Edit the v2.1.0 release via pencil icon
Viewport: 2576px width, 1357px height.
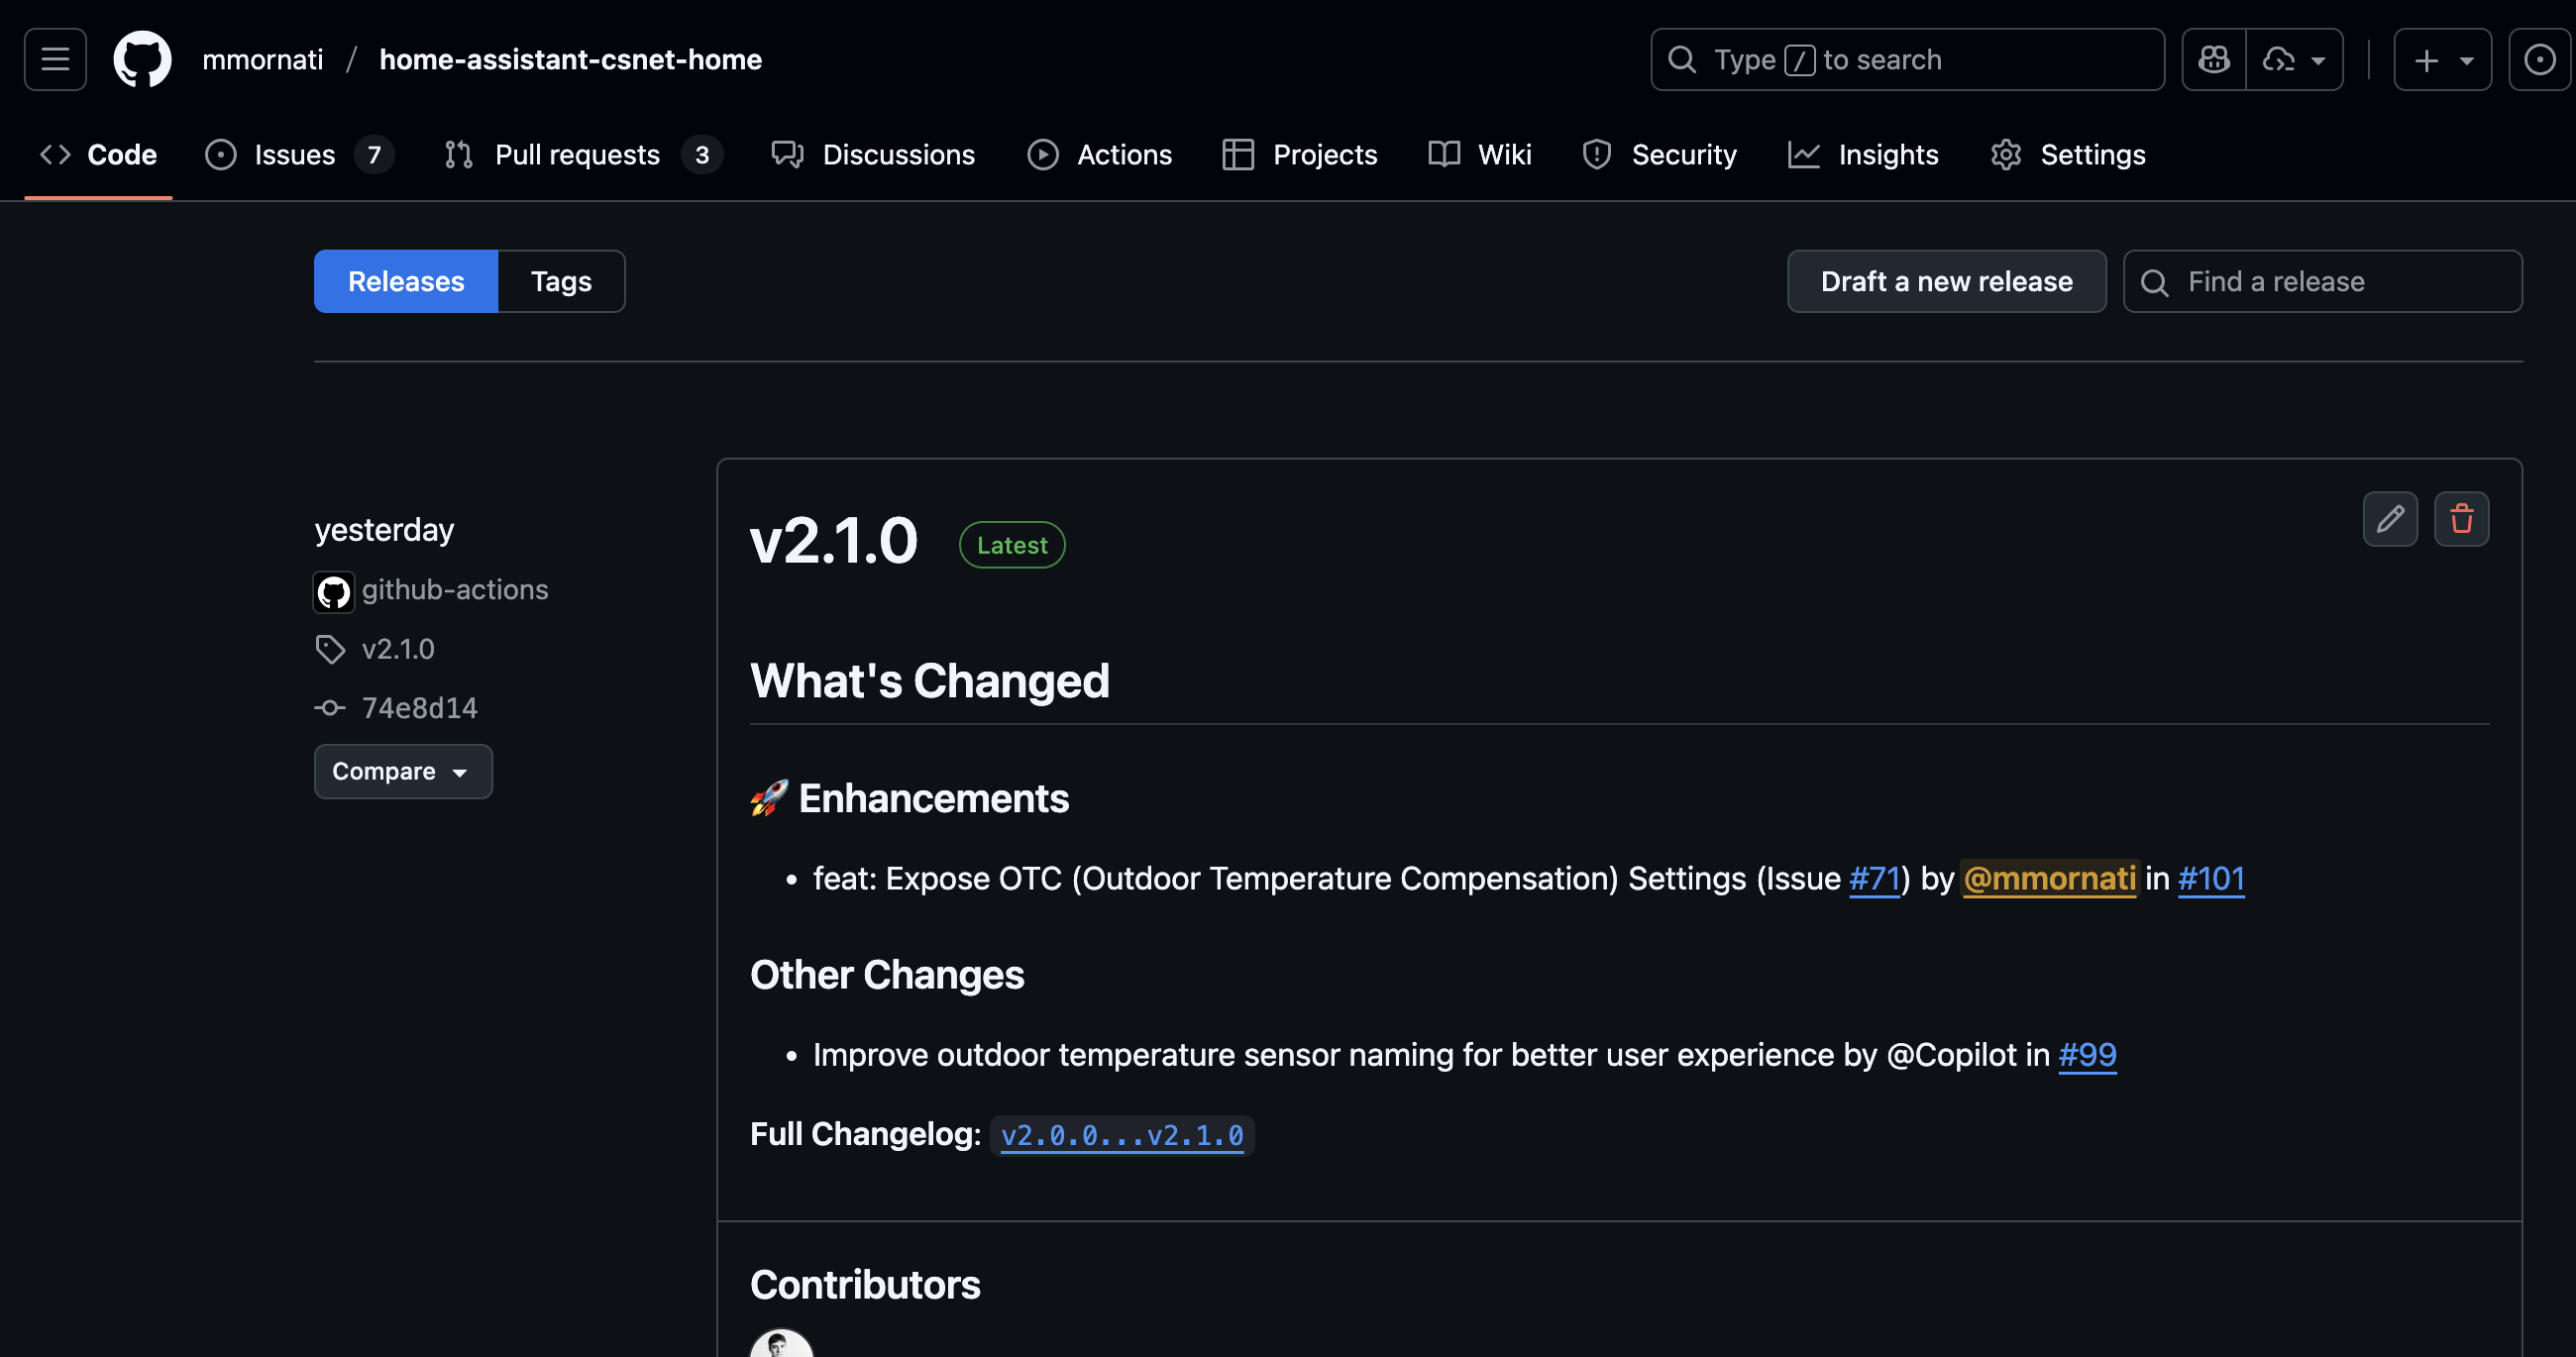tap(2390, 519)
